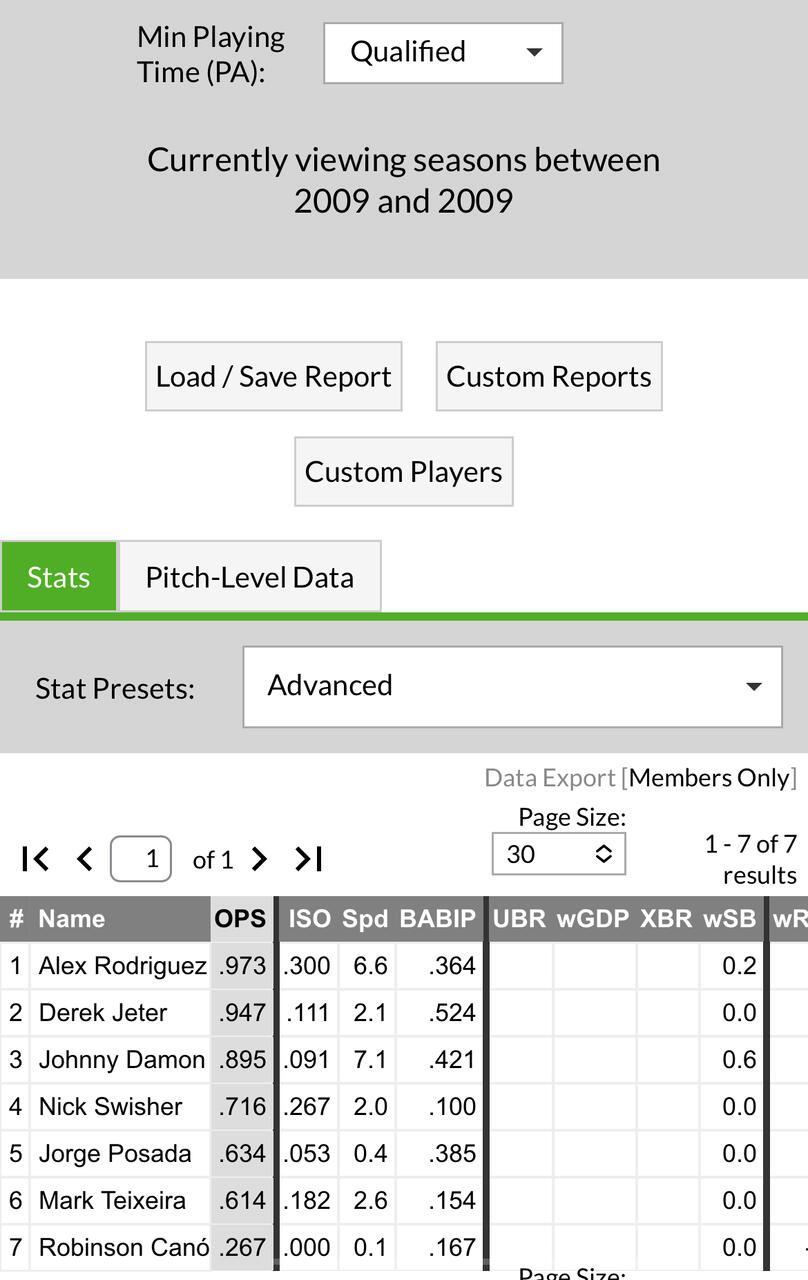Sort table by OPS column
Viewport: 808px width, 1280px height.
point(241,919)
